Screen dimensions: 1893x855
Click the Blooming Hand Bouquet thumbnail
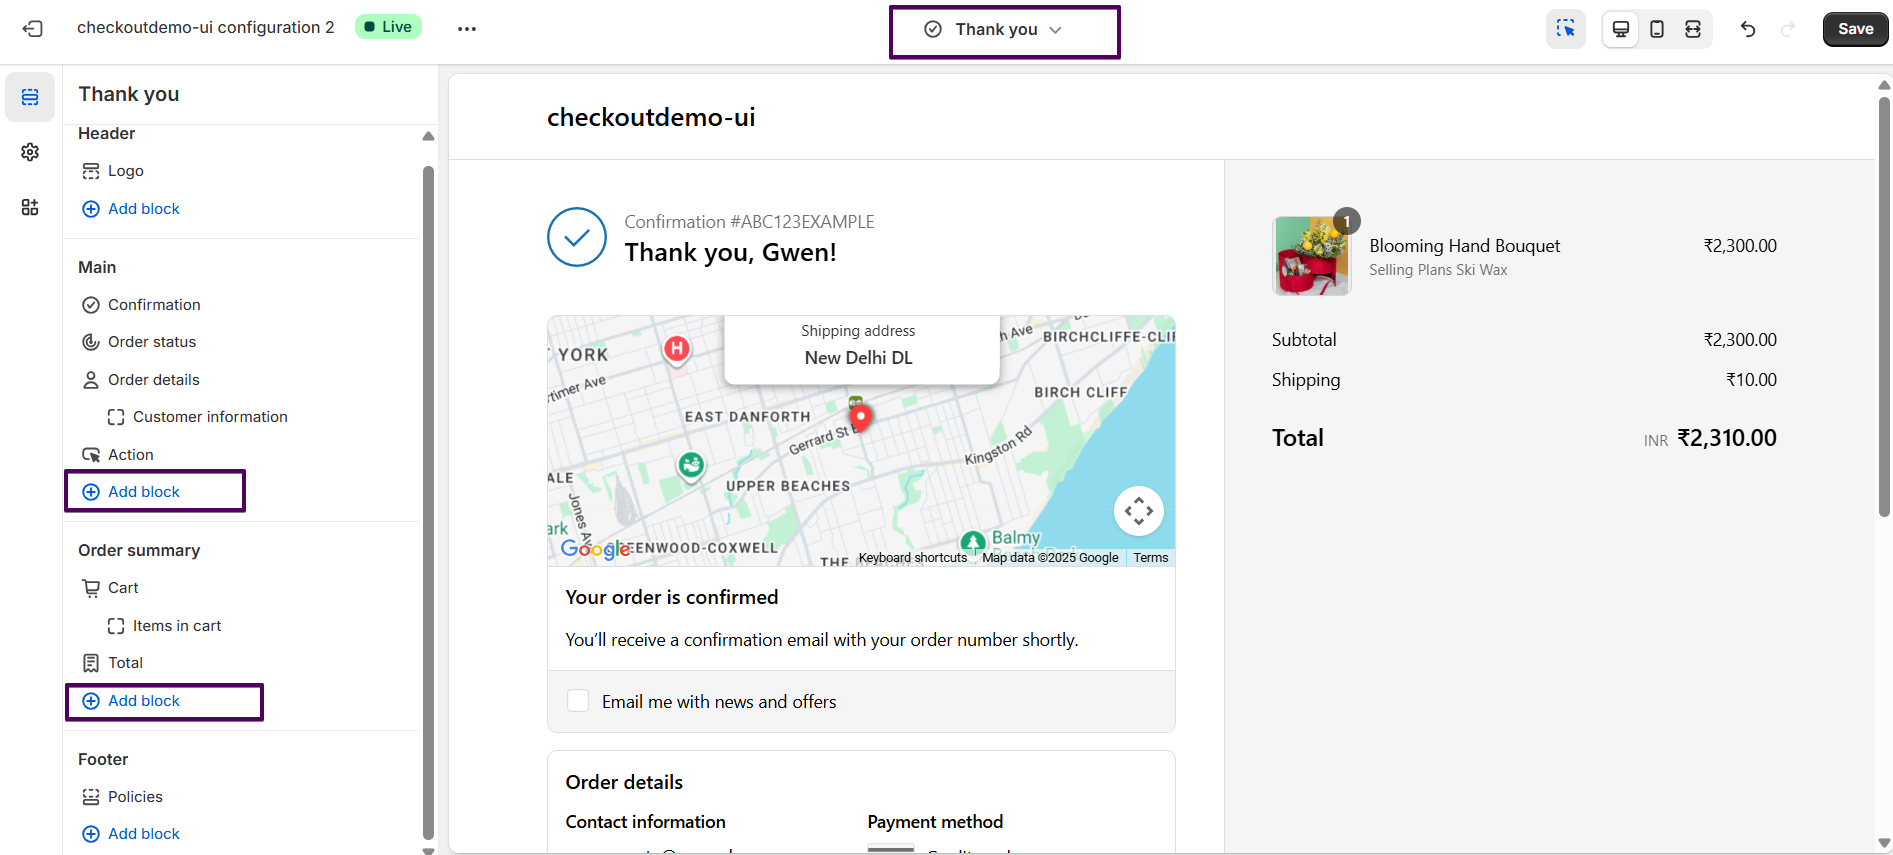click(x=1312, y=256)
